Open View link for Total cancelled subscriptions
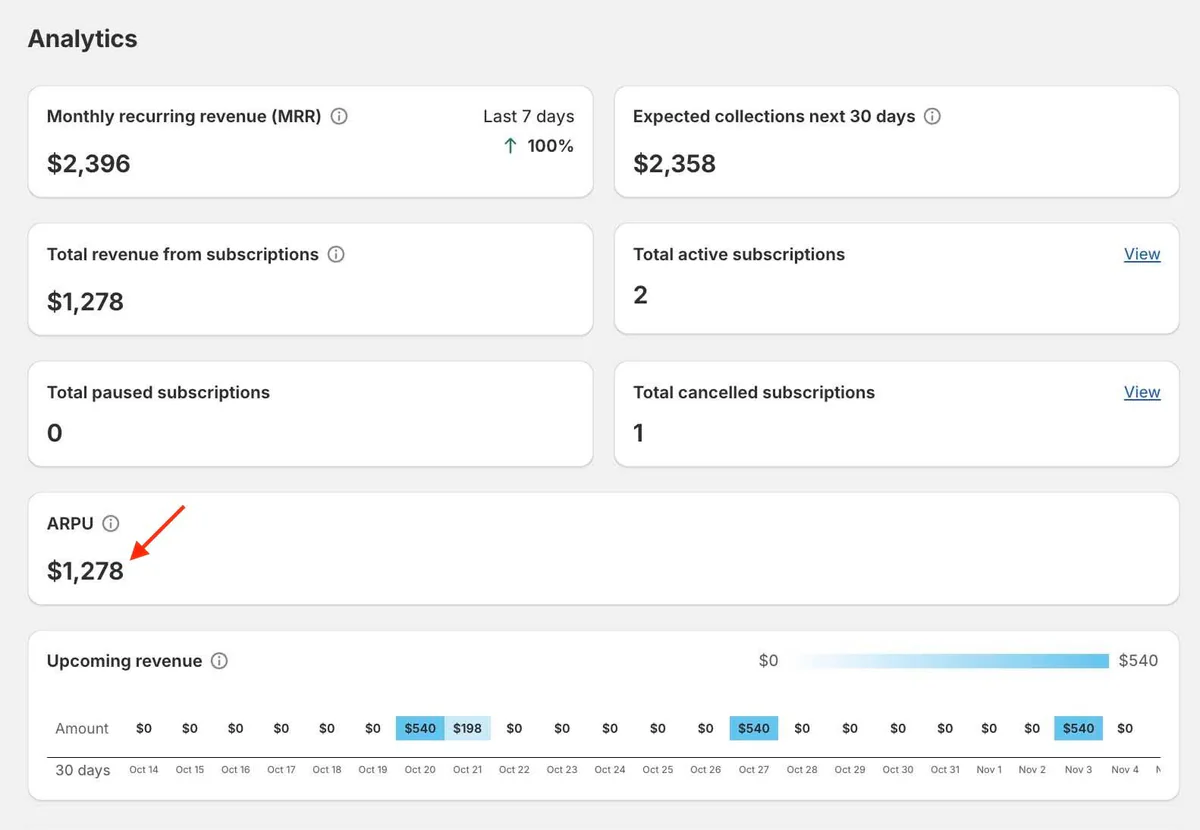The image size is (1200, 830). pos(1142,392)
